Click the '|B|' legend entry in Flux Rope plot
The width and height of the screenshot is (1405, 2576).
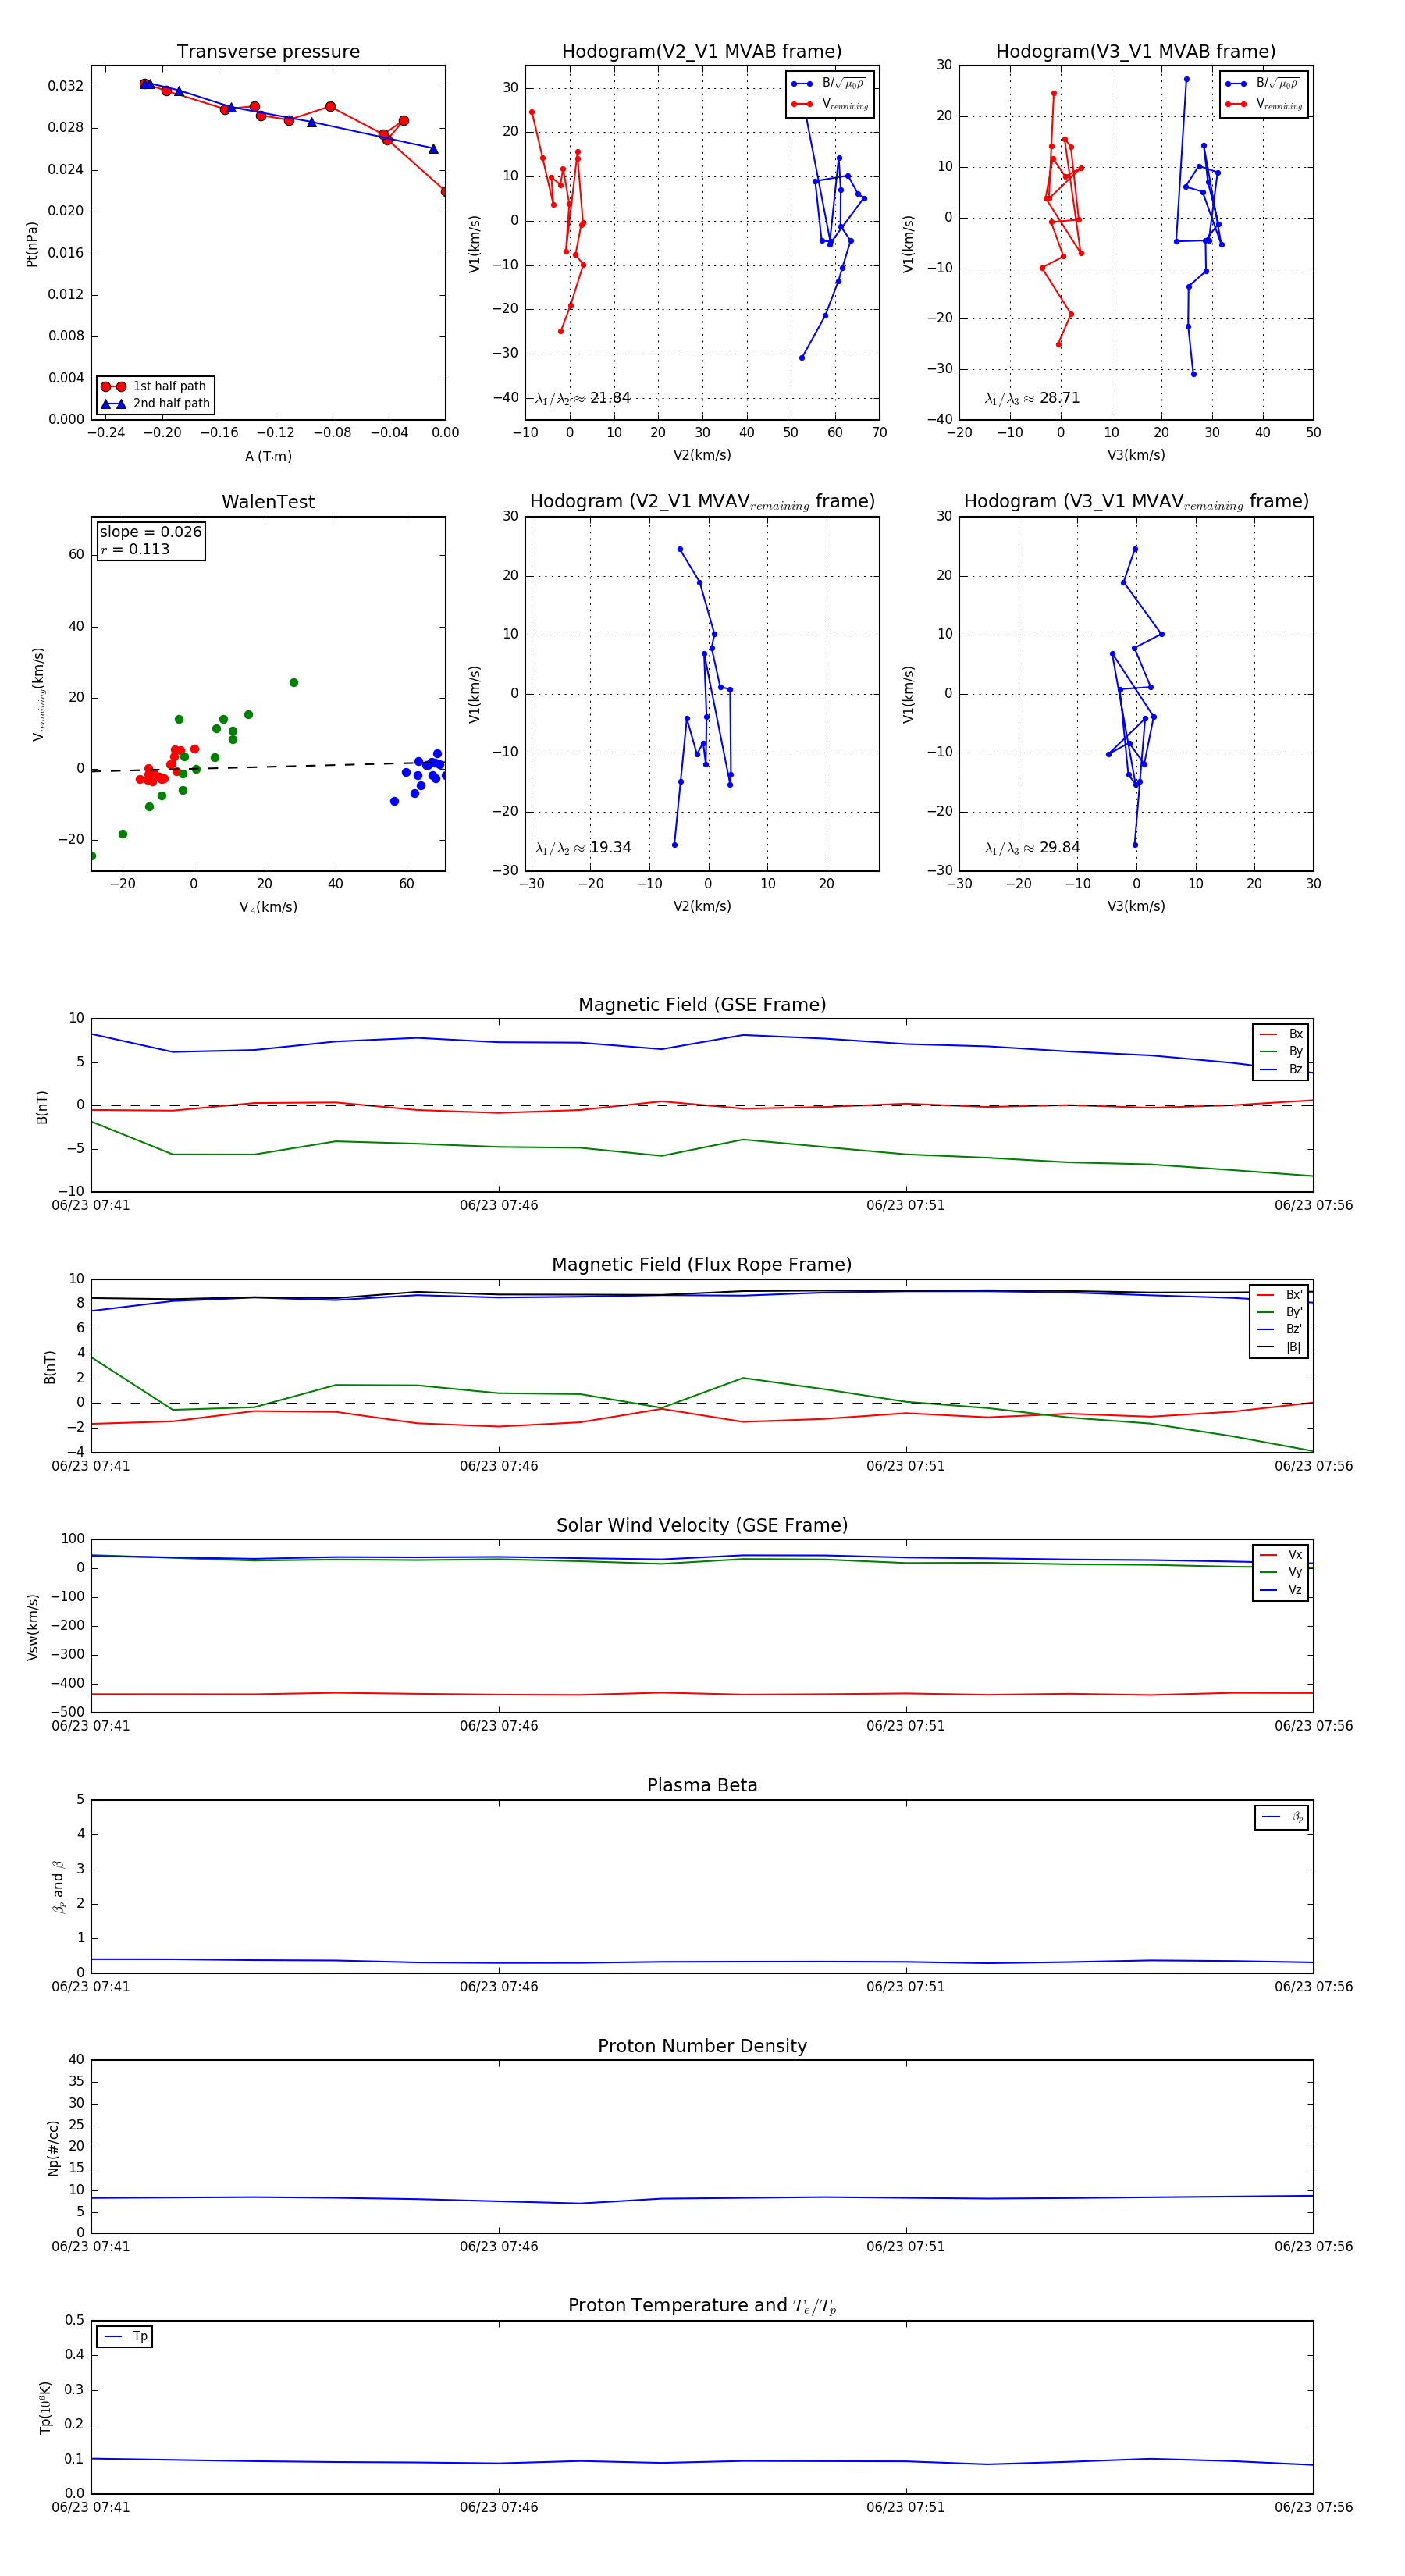point(1280,1347)
